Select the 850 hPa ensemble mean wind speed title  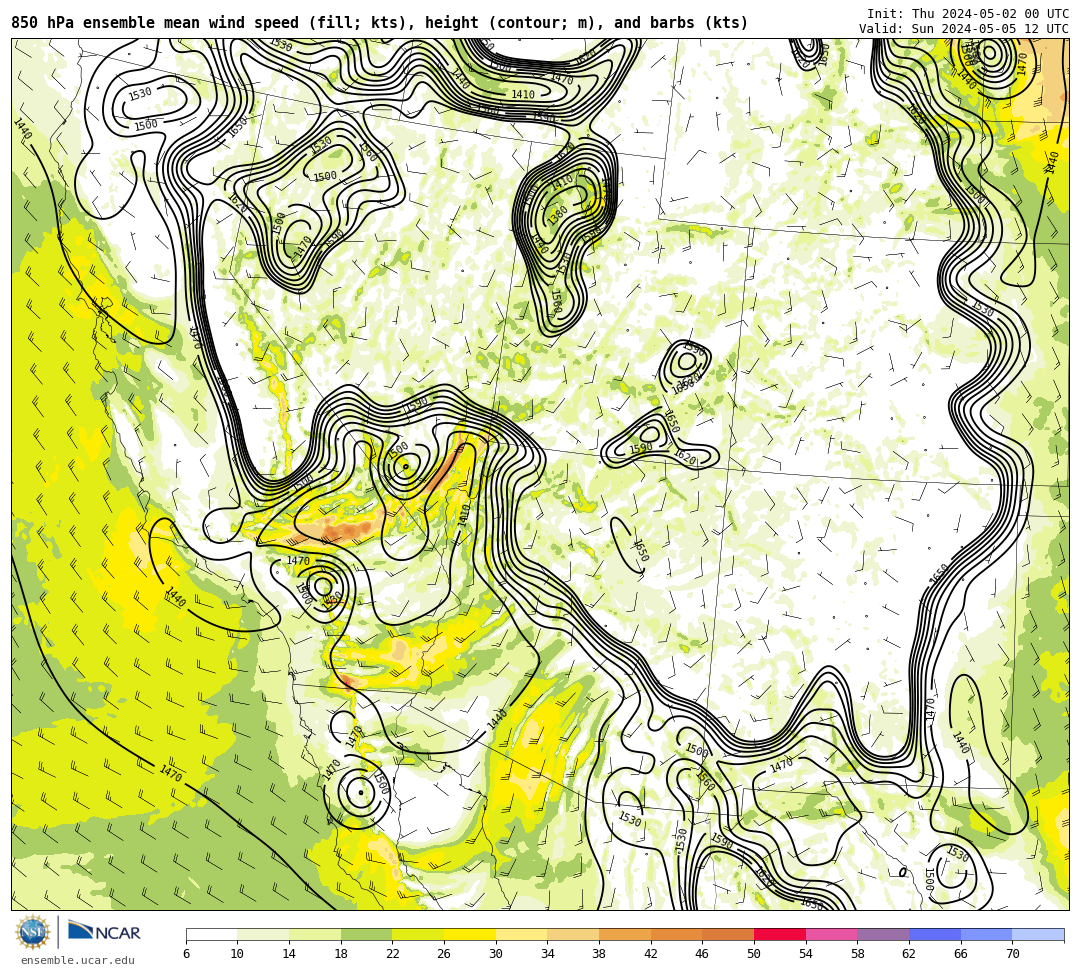[380, 23]
